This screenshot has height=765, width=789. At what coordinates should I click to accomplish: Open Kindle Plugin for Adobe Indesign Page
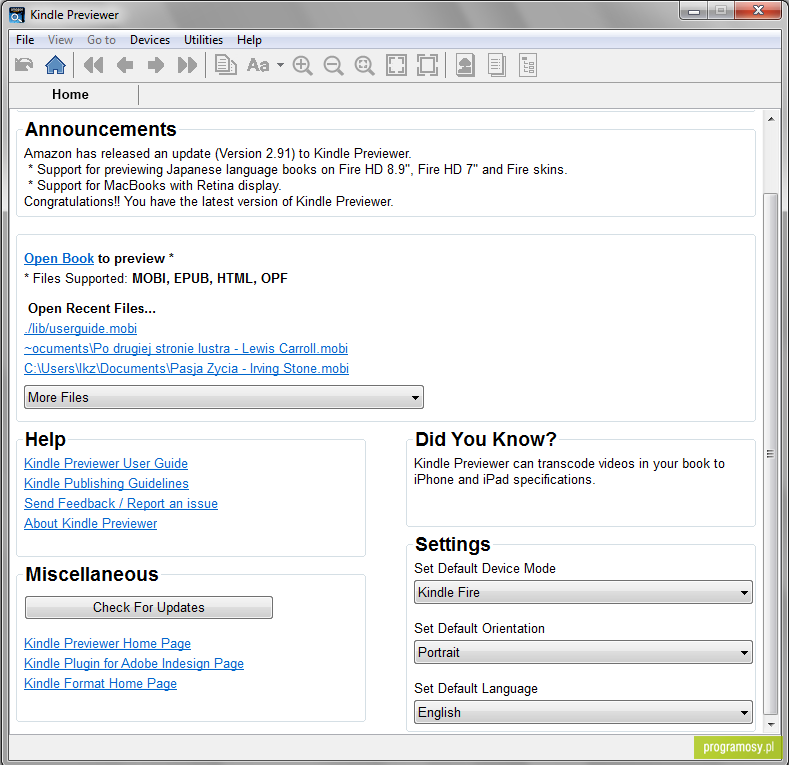pos(134,664)
